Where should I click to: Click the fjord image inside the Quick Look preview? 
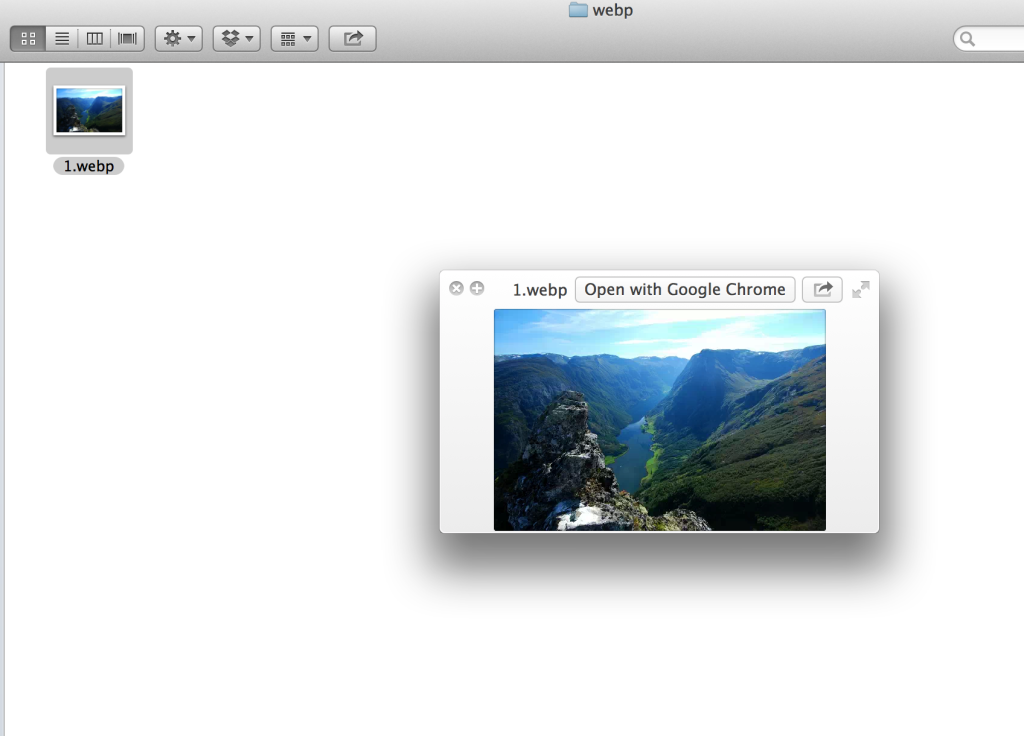coord(659,420)
